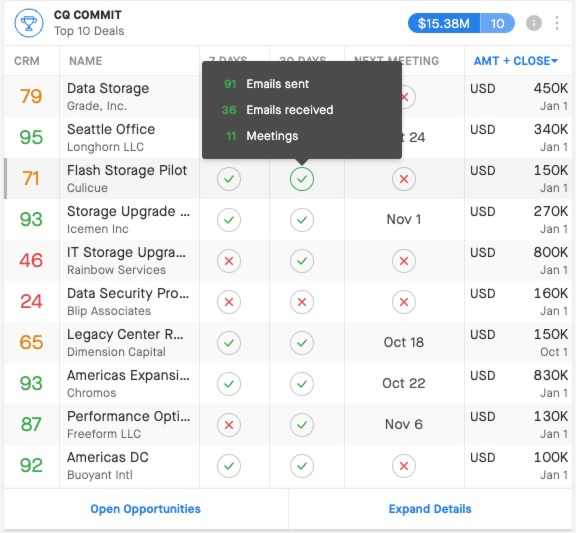Click the 30-day check icon for Buoyant Intl deal
Image resolution: width=576 pixels, height=533 pixels.
click(x=302, y=466)
